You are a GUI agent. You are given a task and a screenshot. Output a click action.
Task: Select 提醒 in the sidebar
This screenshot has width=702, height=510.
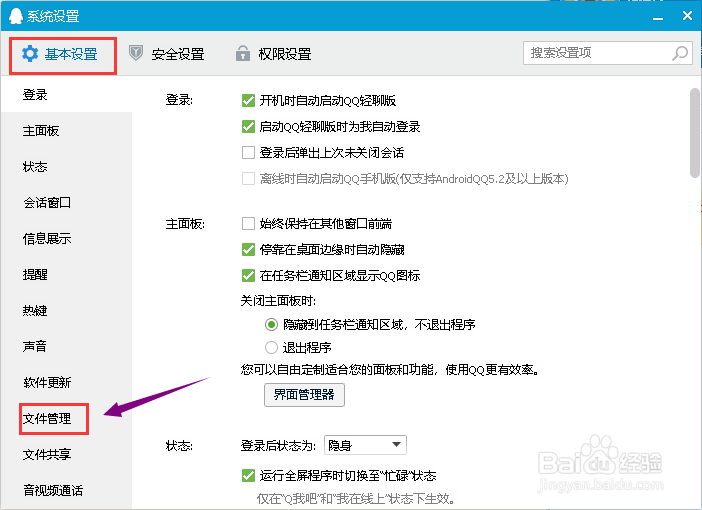(66, 274)
